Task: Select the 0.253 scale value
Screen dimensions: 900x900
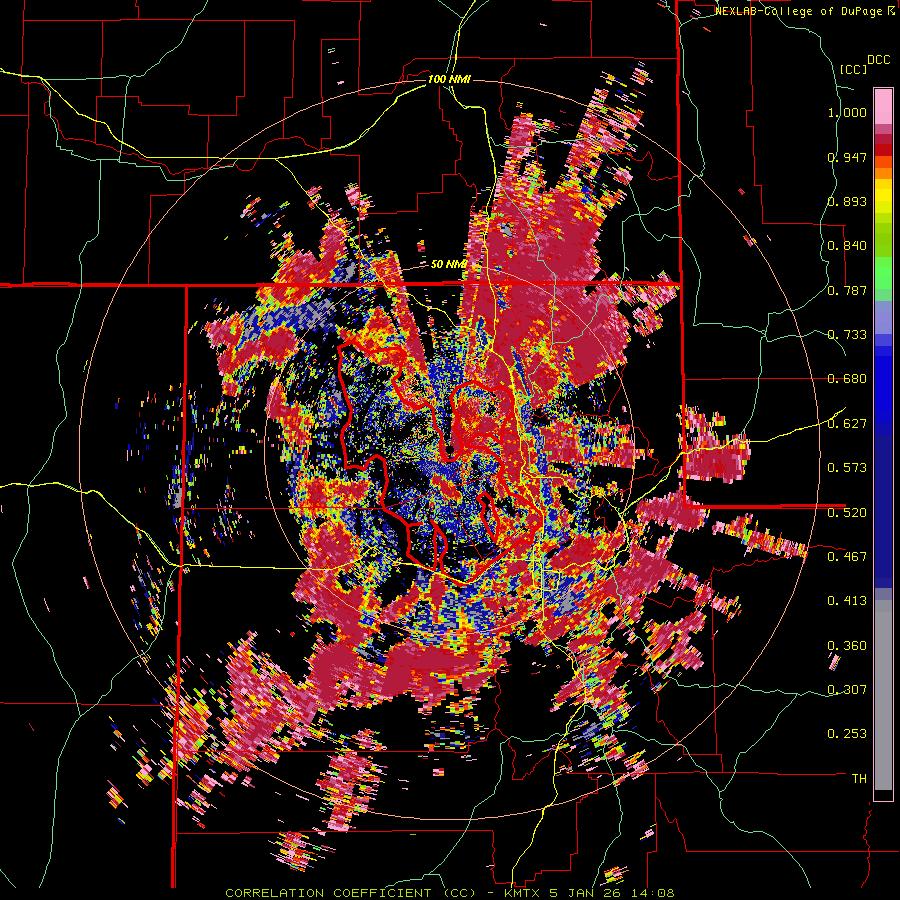Action: click(x=847, y=734)
